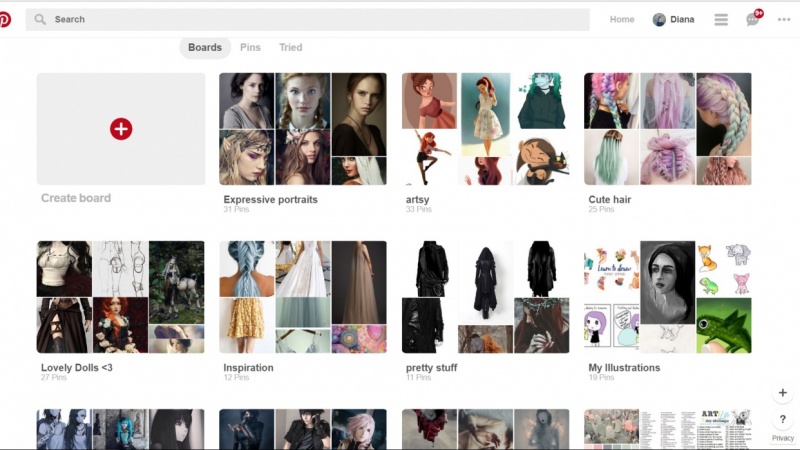Open Diana's profile
This screenshot has width=800, height=450.
point(673,19)
